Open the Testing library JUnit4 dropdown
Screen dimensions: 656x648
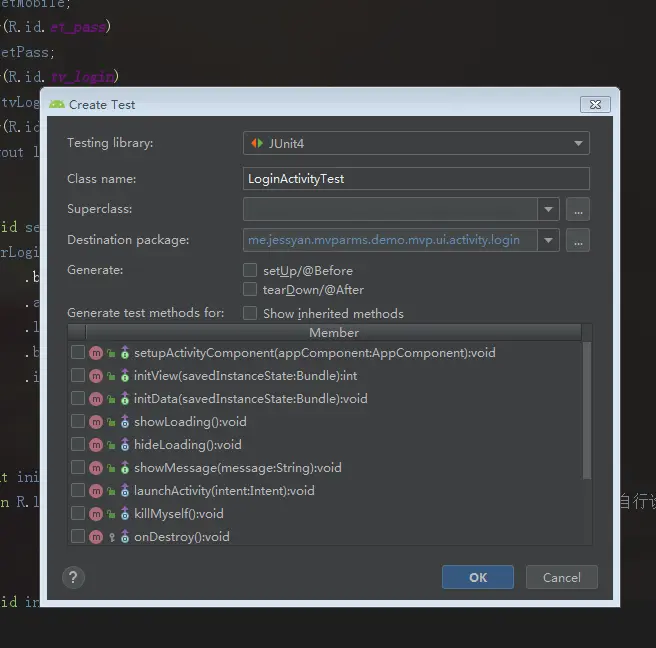point(416,143)
